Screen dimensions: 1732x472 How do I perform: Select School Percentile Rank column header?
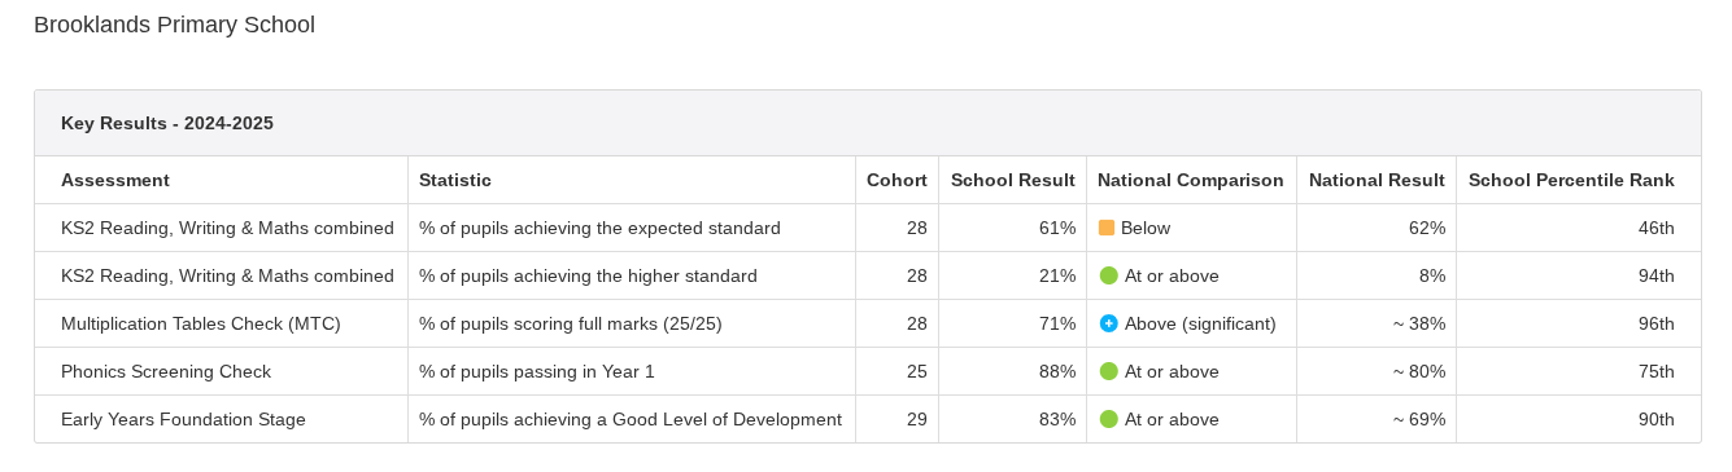pyautogui.click(x=1571, y=180)
